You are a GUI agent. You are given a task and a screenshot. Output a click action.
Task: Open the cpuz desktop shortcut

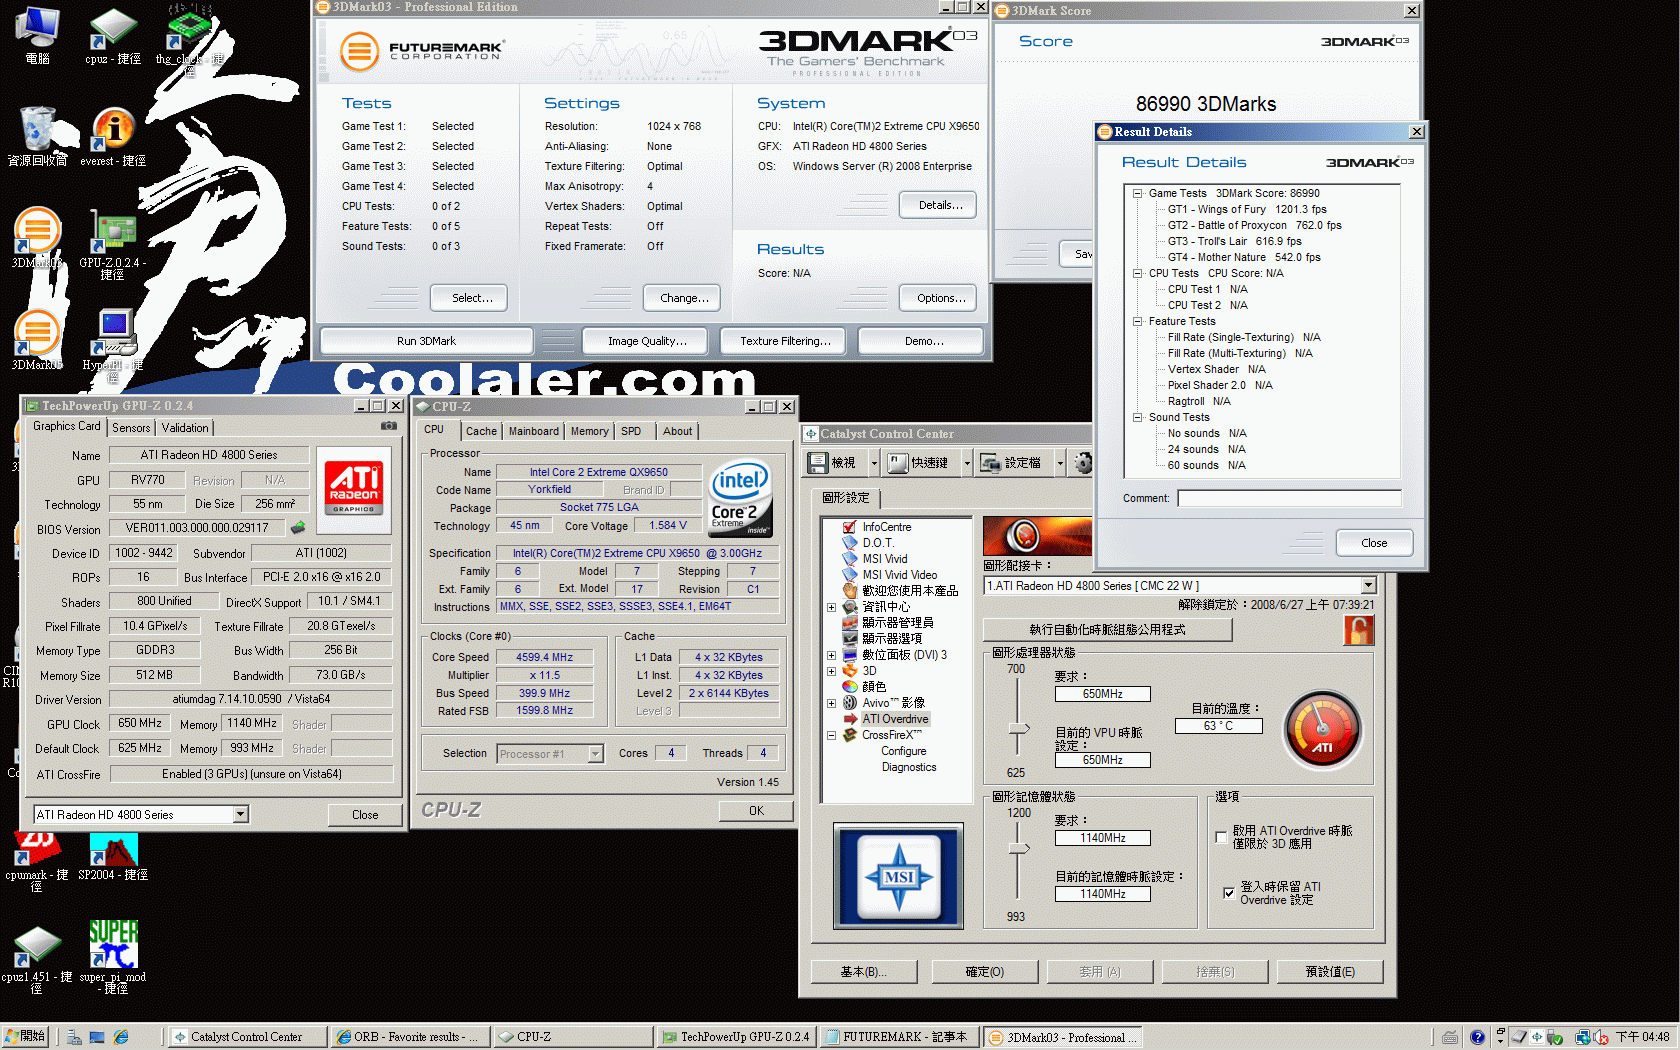(x=112, y=35)
